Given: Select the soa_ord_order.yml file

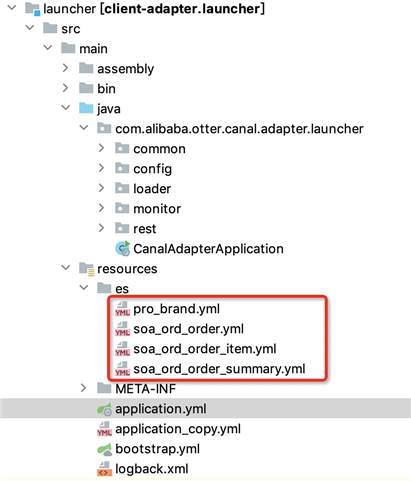Looking at the screenshot, I should point(188,329).
